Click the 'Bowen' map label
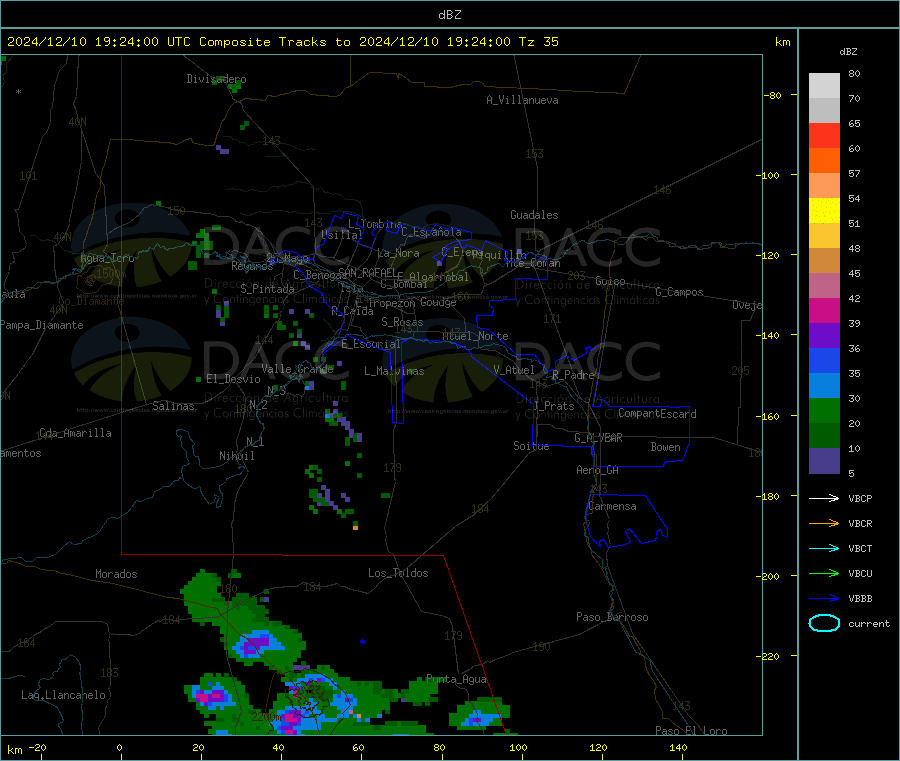 coord(666,447)
